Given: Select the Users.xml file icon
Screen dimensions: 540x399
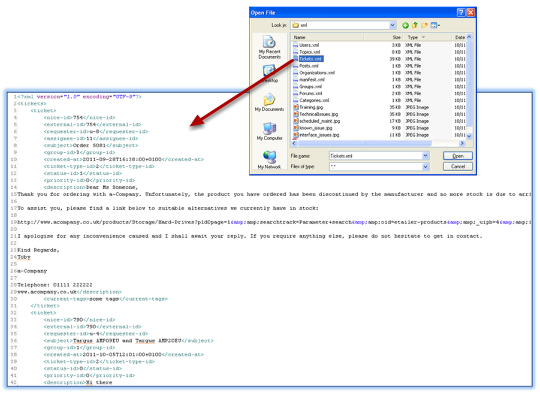Looking at the screenshot, I should click(x=295, y=45).
